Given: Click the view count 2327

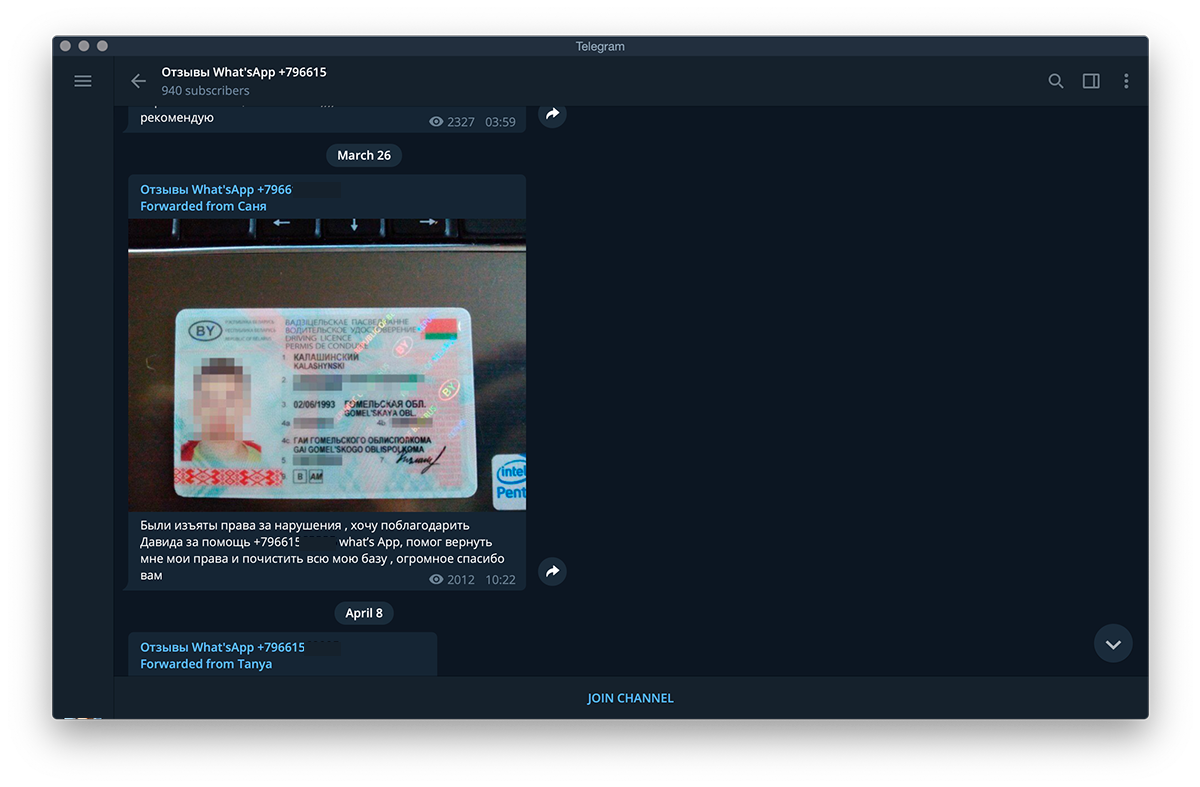Looking at the screenshot, I should (452, 122).
